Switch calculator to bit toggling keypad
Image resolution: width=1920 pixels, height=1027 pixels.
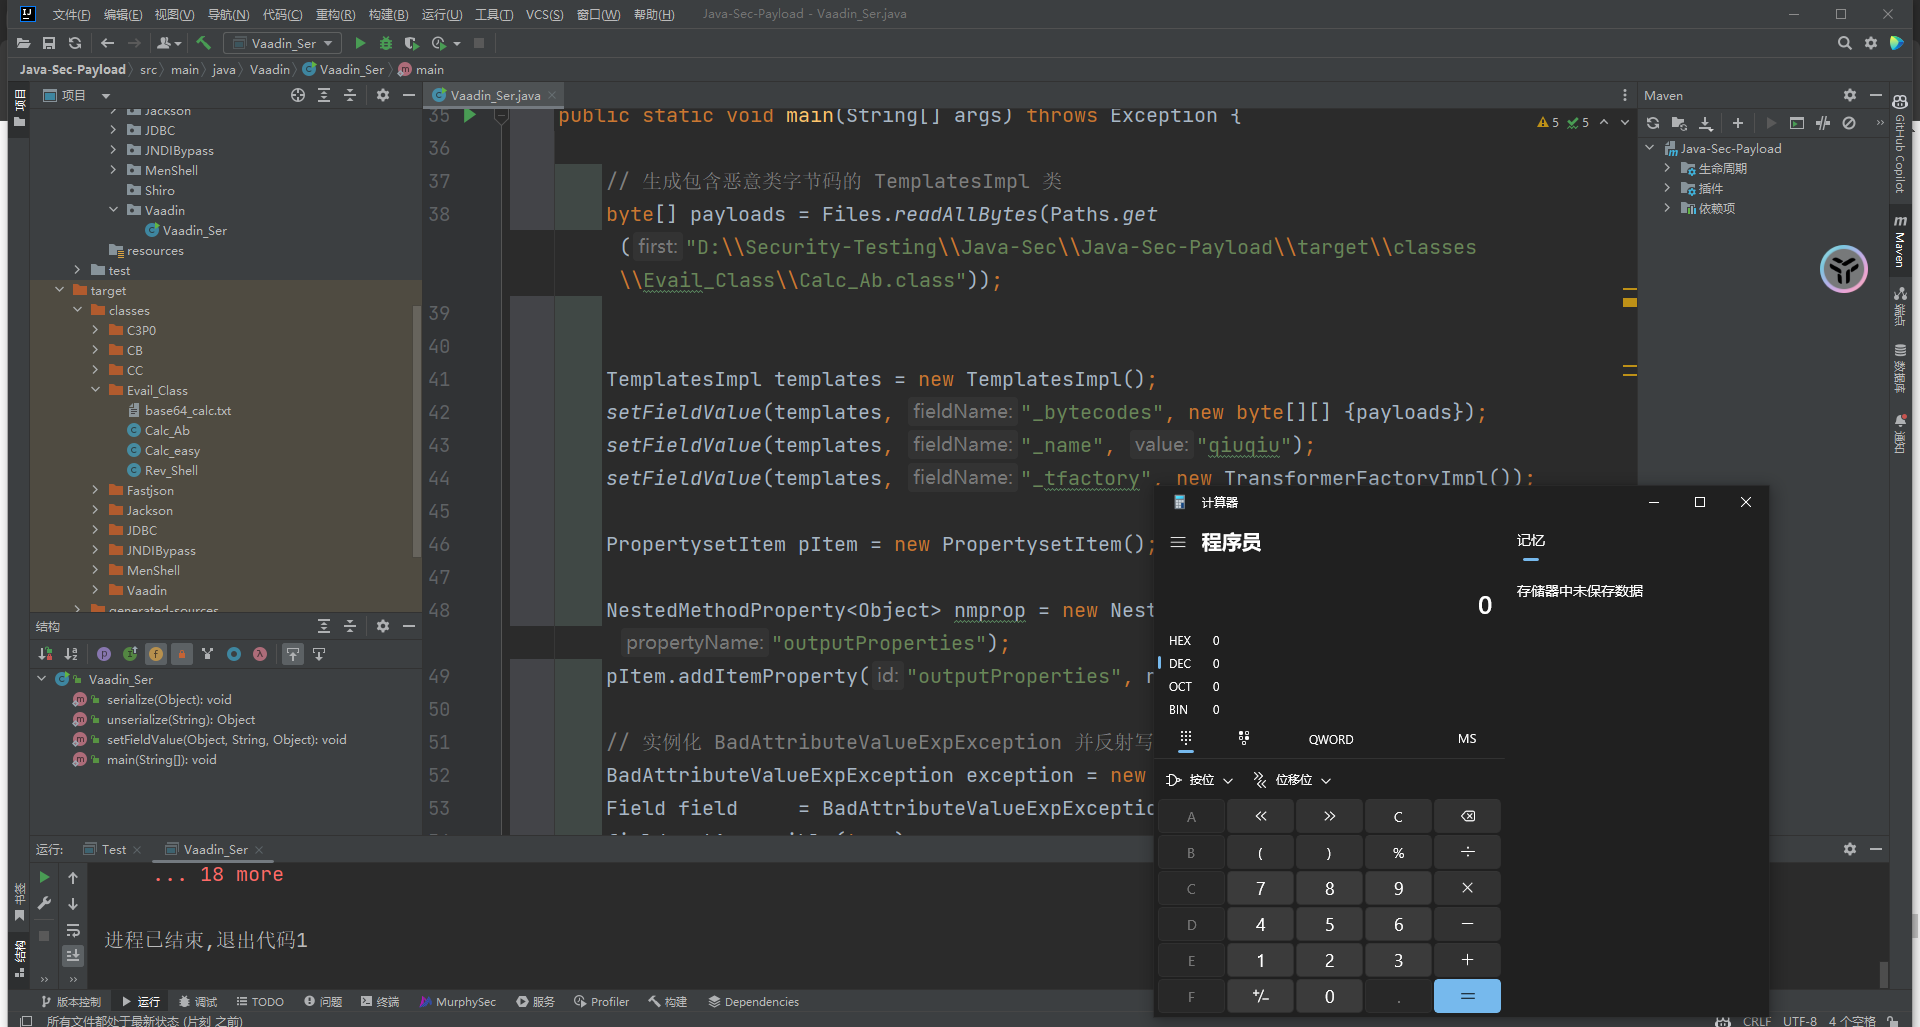pyautogui.click(x=1244, y=738)
